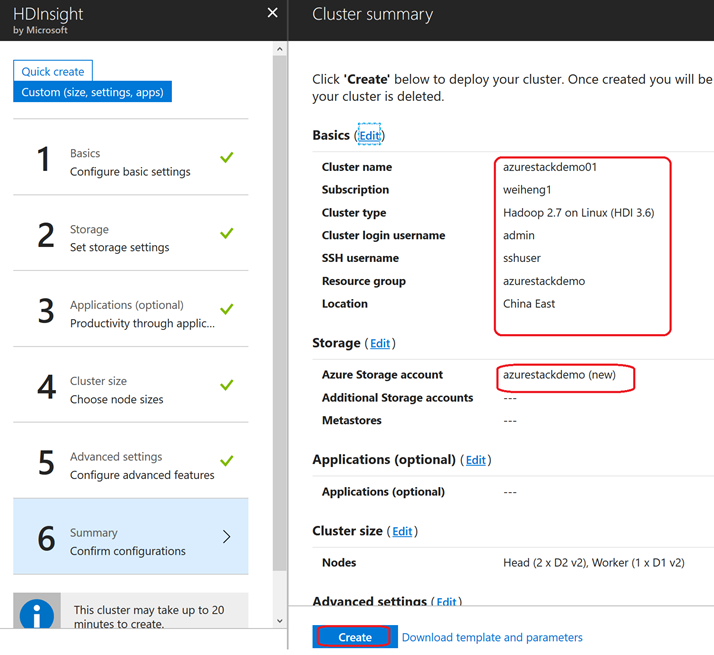Select resource group value azurestackdemo

click(544, 281)
